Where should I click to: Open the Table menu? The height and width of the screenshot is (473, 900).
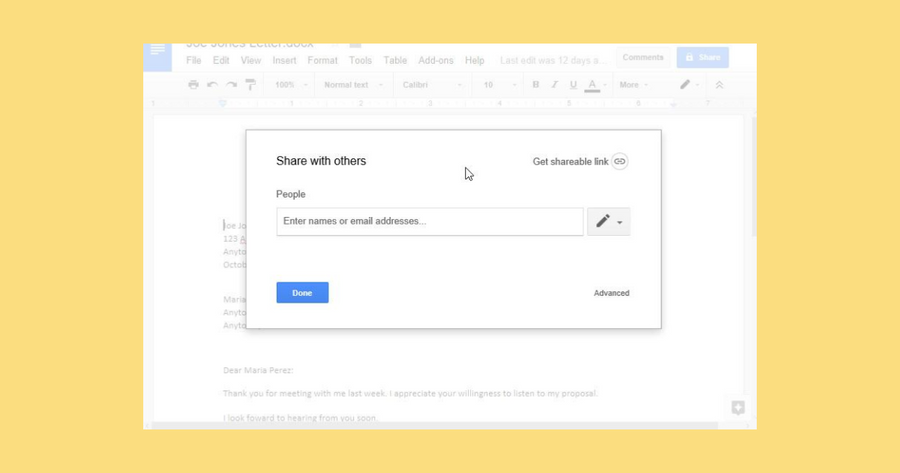point(395,60)
